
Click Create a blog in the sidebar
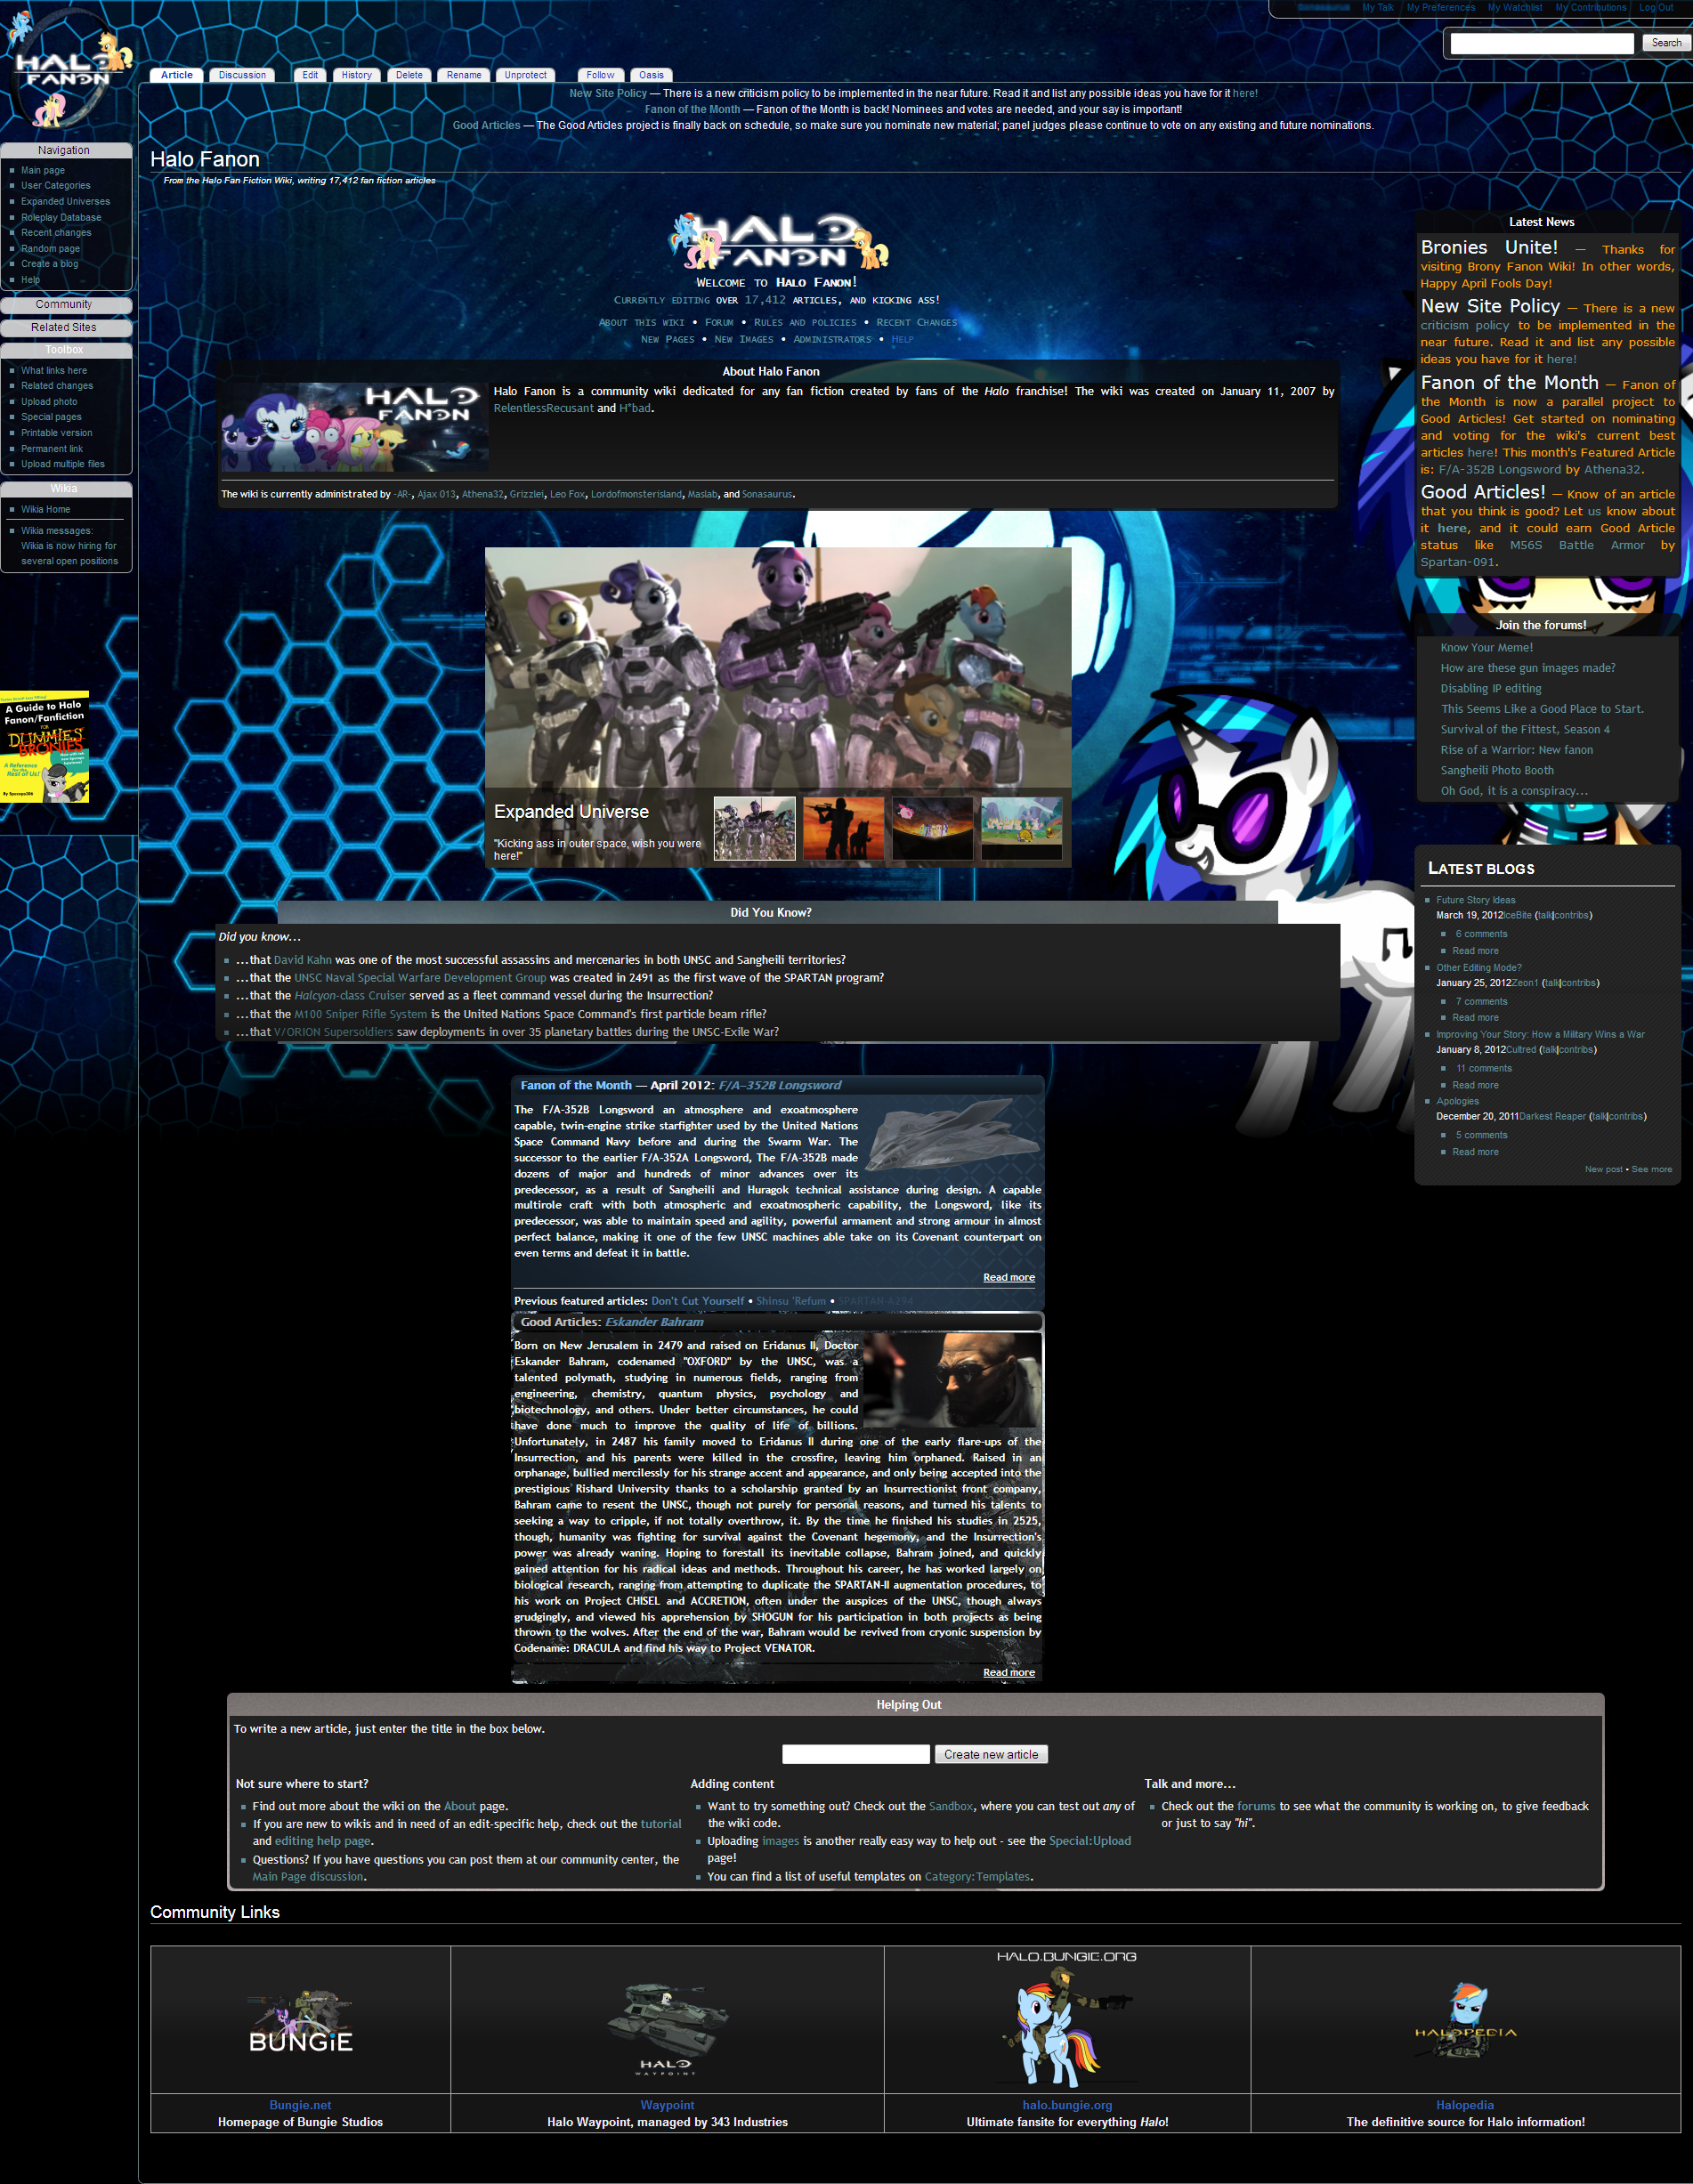49,264
